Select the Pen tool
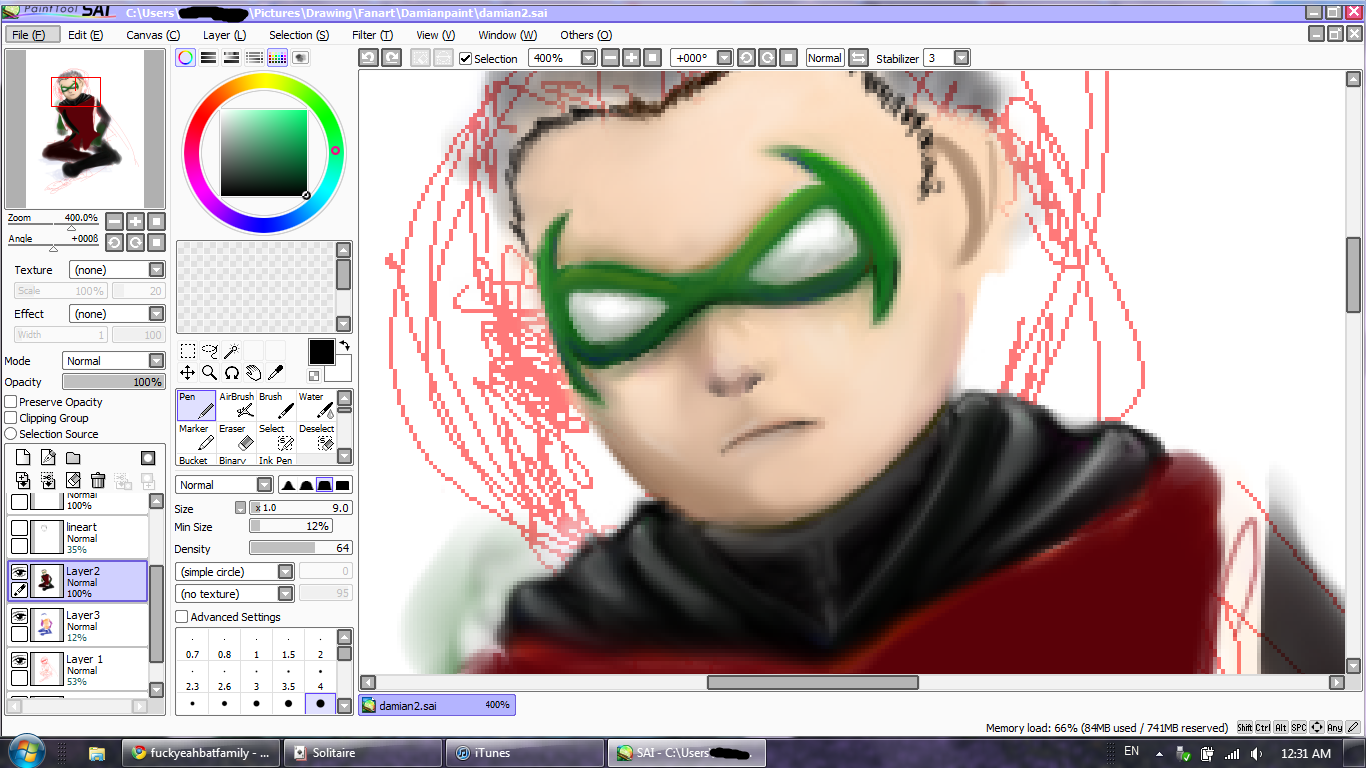This screenshot has width=1366, height=768. [x=196, y=405]
